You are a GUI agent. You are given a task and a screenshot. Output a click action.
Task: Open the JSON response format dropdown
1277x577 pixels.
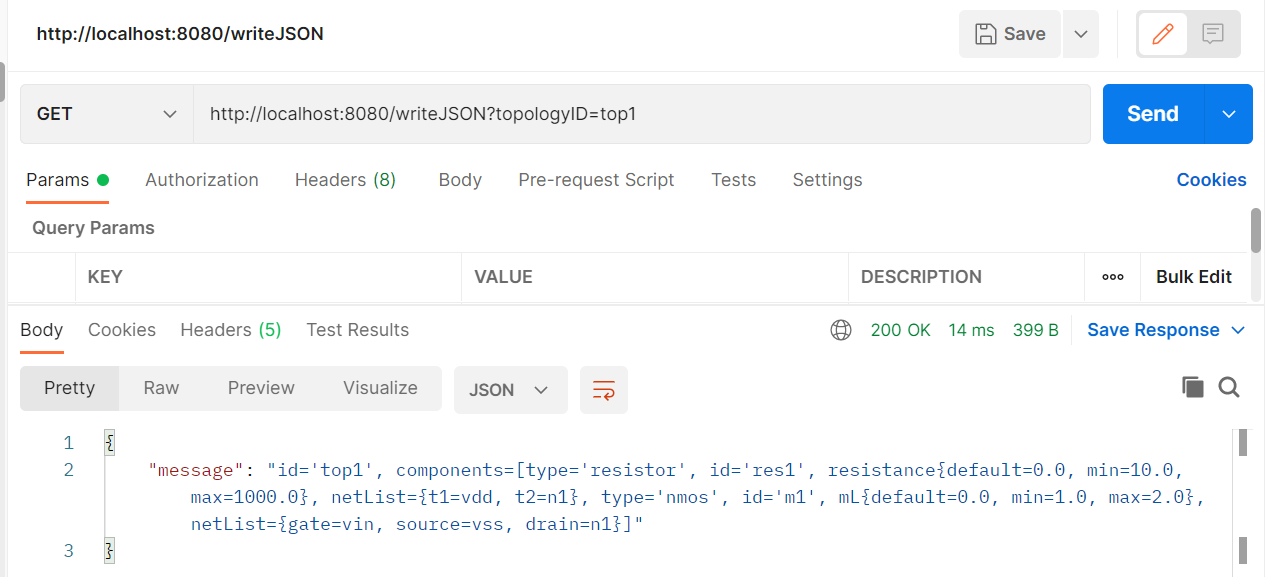click(510, 389)
